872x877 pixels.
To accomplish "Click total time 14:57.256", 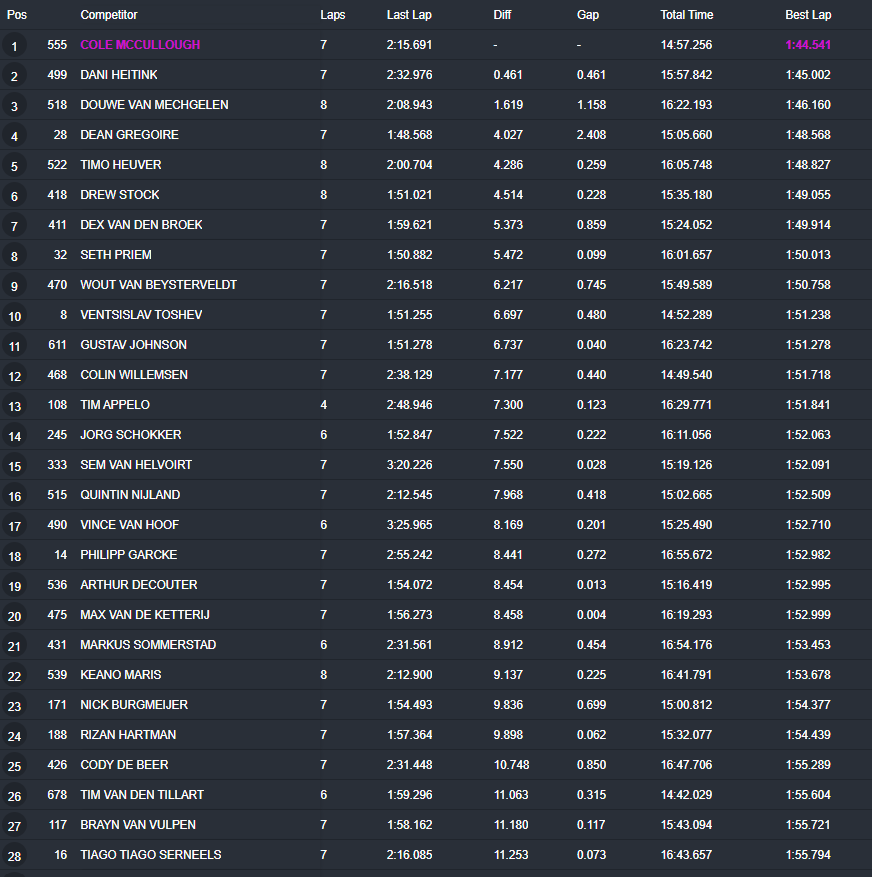I will [x=686, y=45].
